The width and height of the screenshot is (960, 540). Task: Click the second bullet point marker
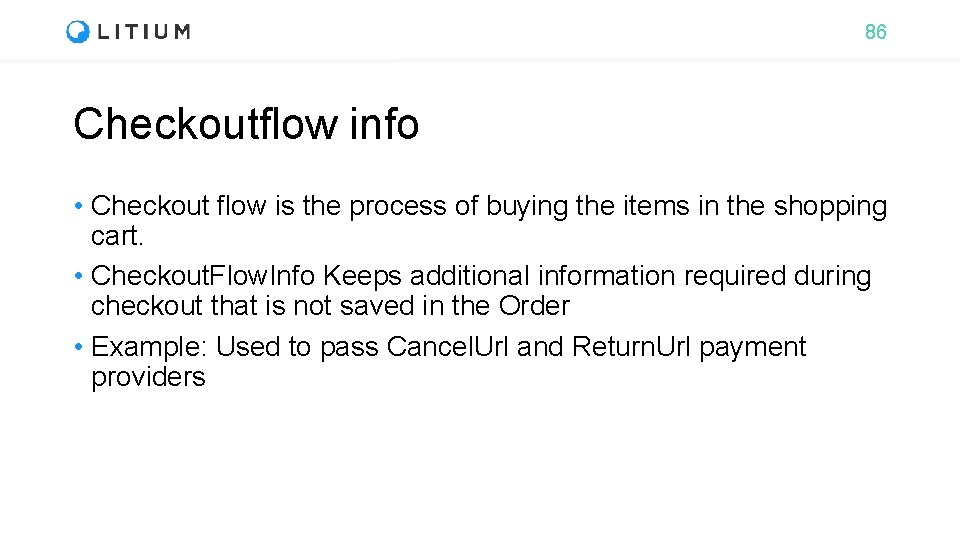[78, 277]
